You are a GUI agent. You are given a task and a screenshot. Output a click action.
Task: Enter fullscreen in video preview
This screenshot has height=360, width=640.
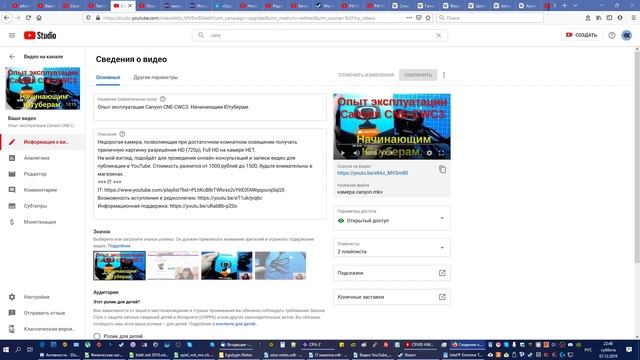[x=441, y=153]
